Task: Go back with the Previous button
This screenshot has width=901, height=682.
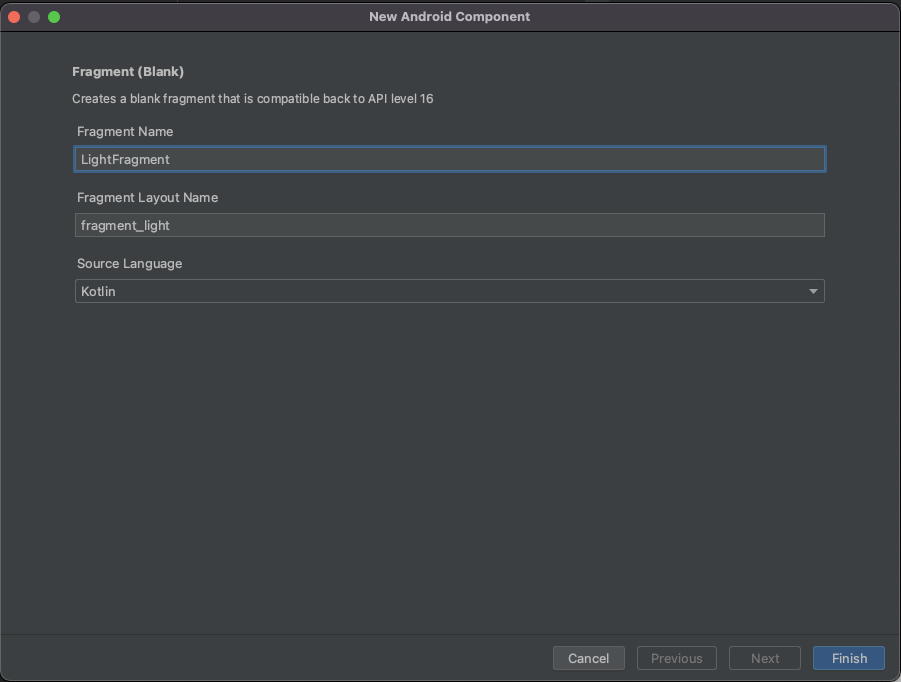Action: tap(676, 658)
